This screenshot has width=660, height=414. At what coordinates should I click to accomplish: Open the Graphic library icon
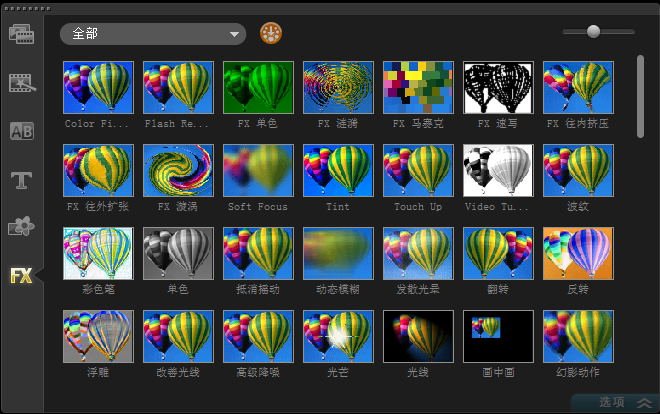21,228
